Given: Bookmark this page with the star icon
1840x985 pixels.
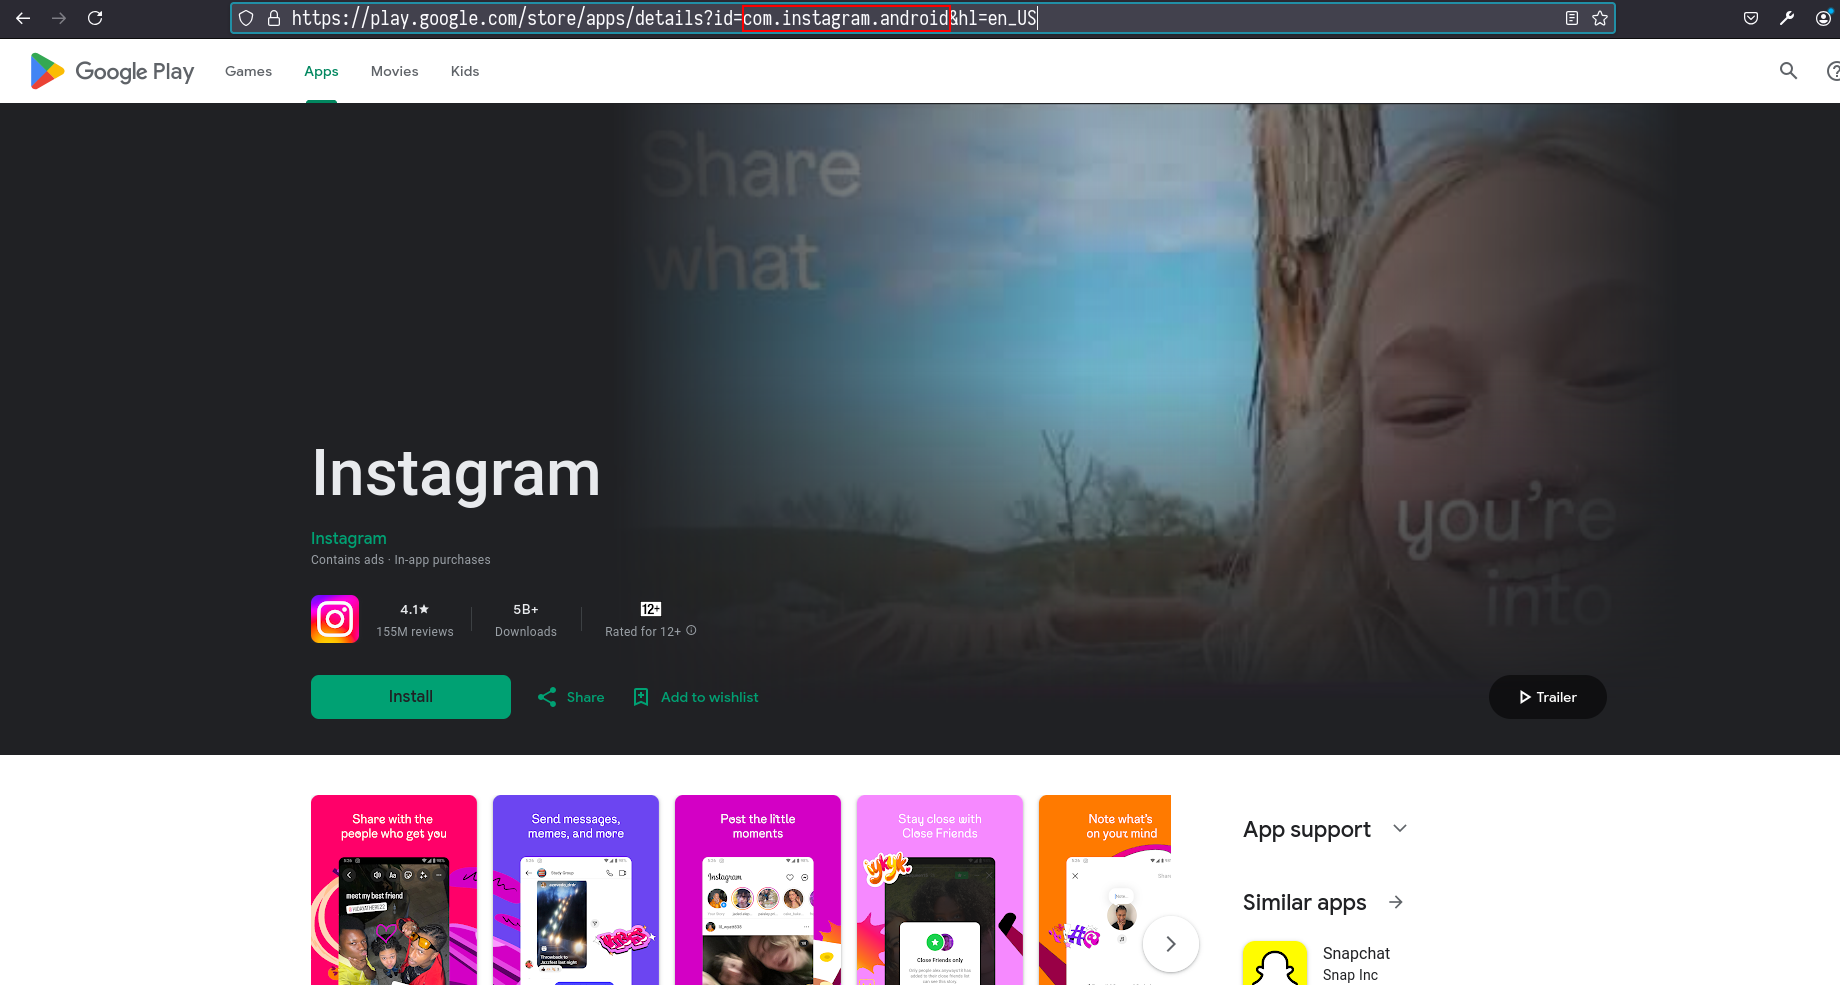Looking at the screenshot, I should tap(1600, 18).
